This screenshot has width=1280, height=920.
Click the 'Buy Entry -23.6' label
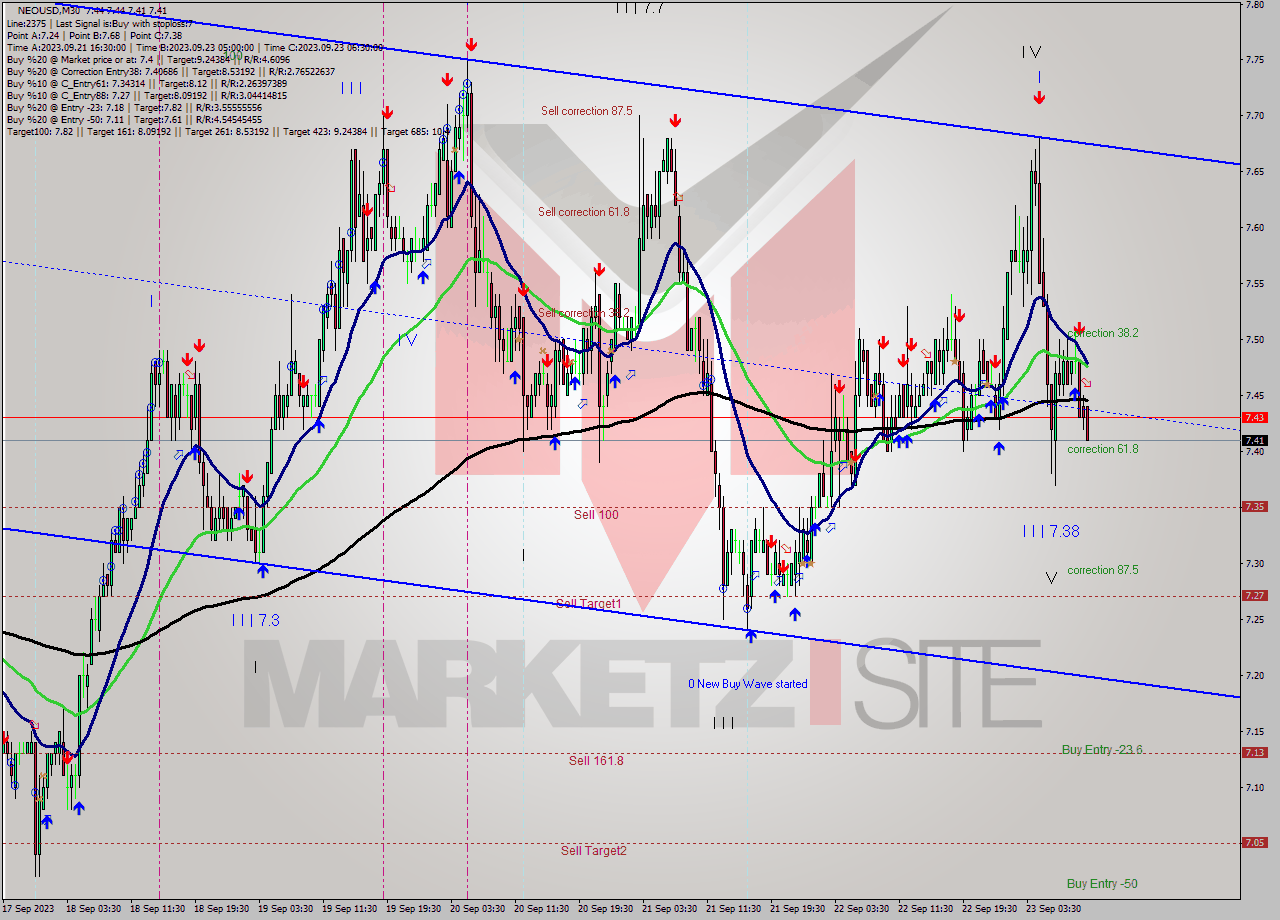[1101, 750]
